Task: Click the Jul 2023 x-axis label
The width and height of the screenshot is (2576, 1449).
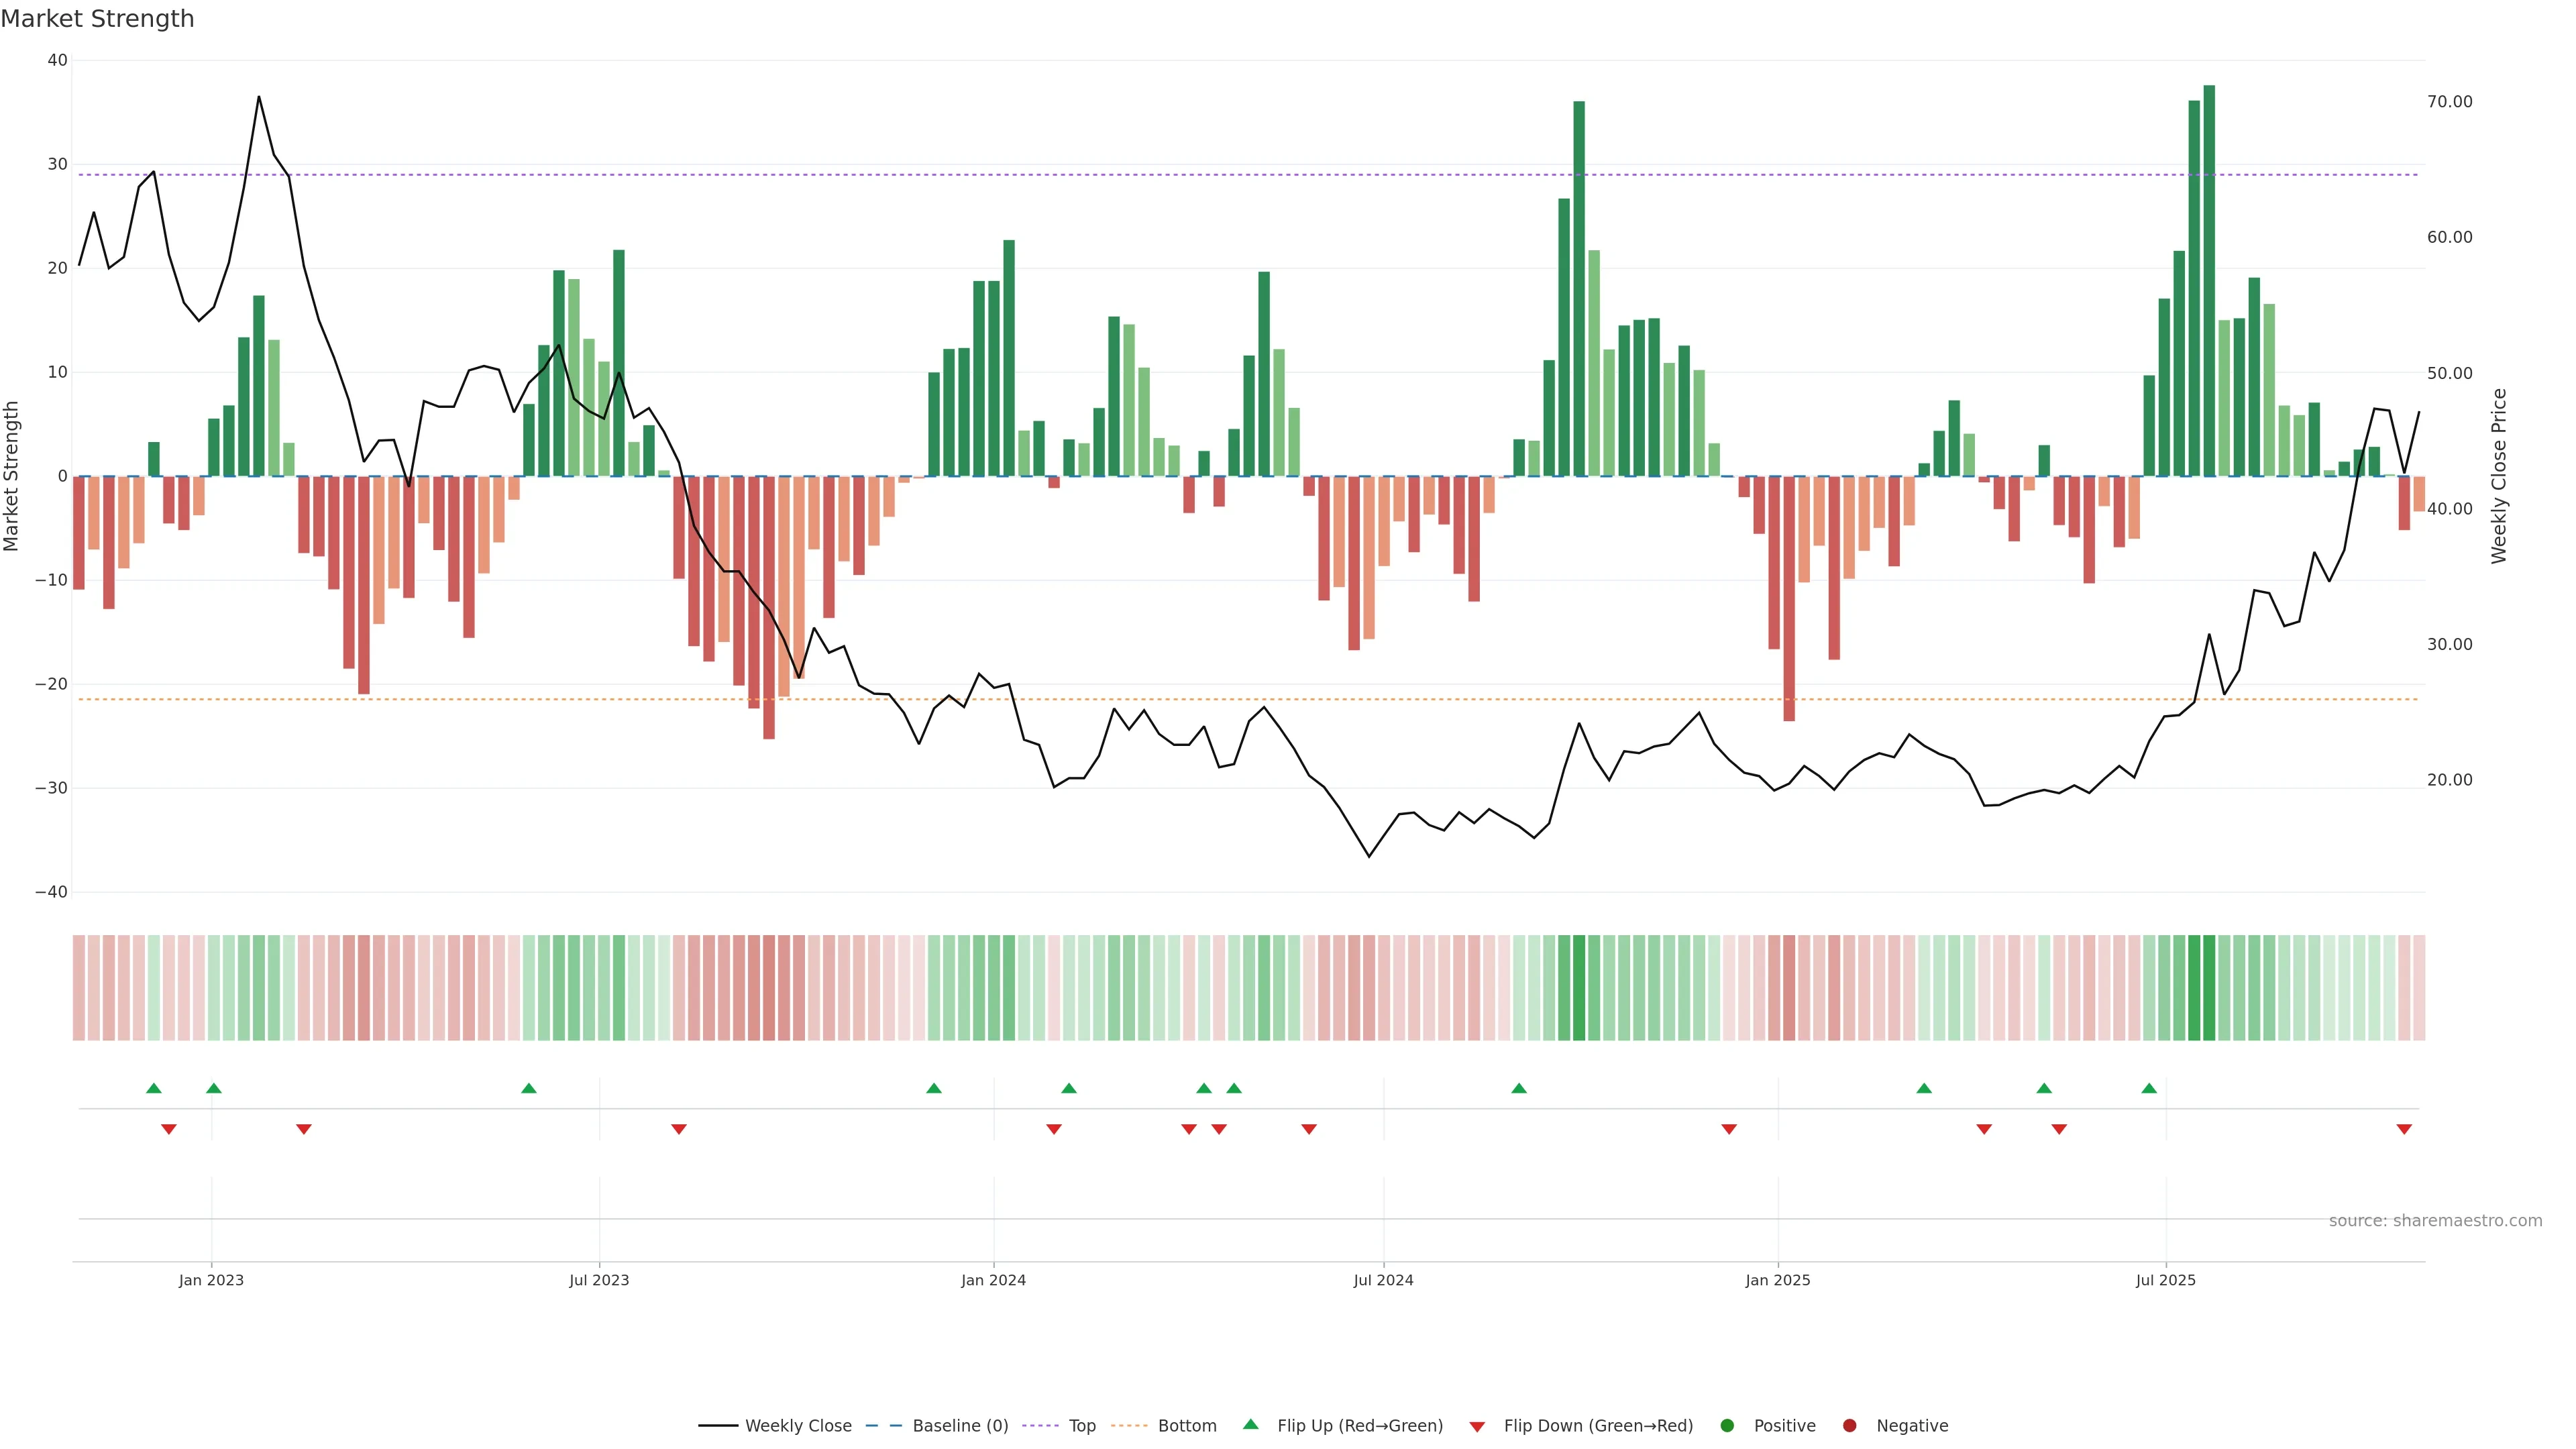Action: pyautogui.click(x=599, y=1280)
